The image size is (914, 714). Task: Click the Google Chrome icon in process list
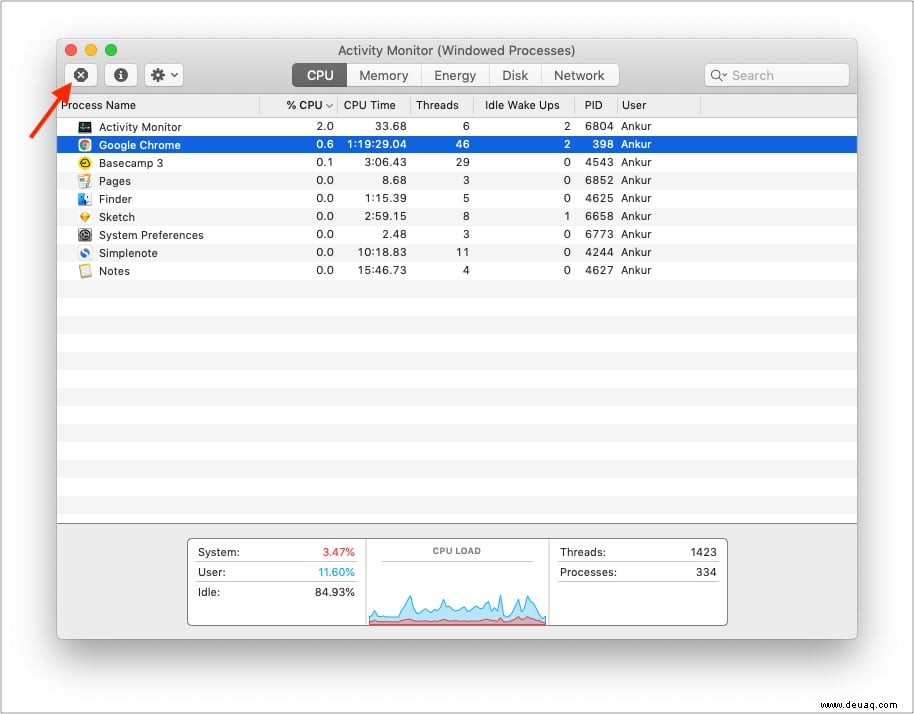coord(85,145)
